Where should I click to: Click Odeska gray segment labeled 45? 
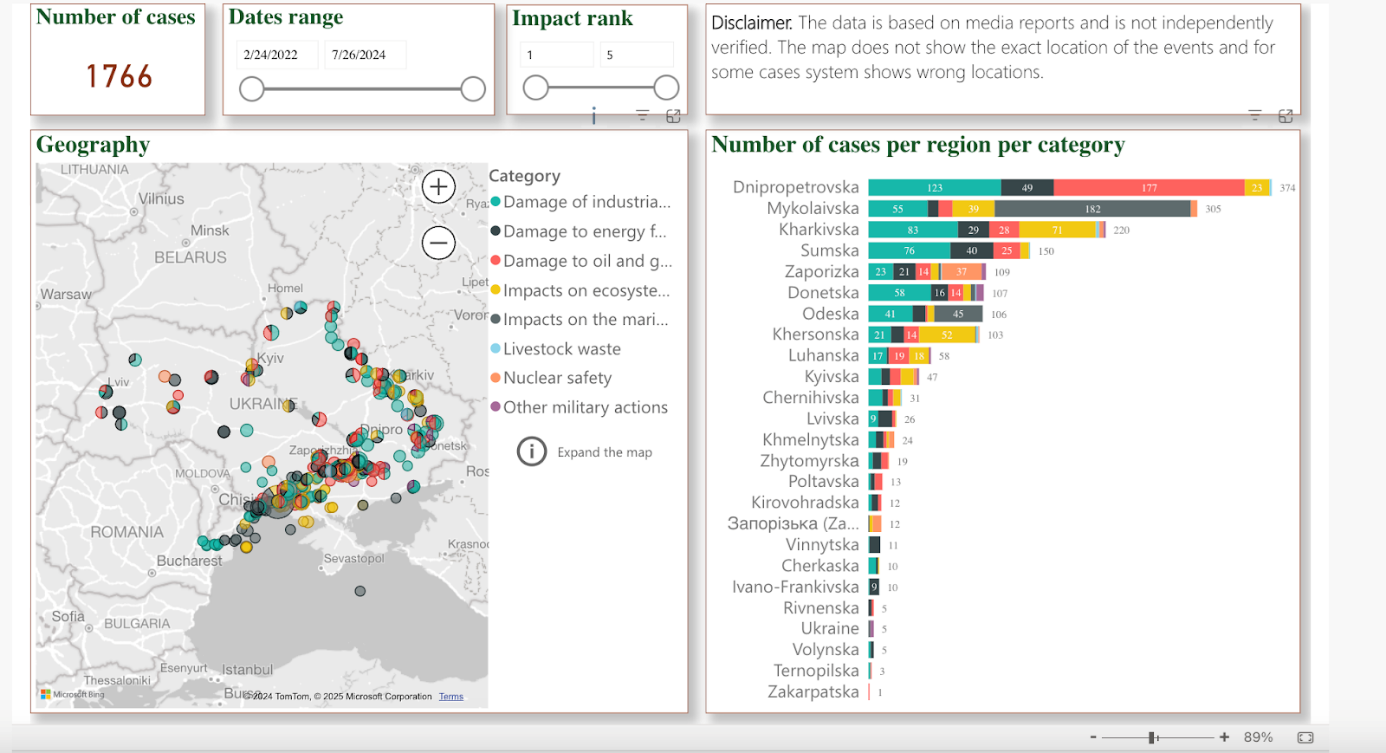[958, 314]
